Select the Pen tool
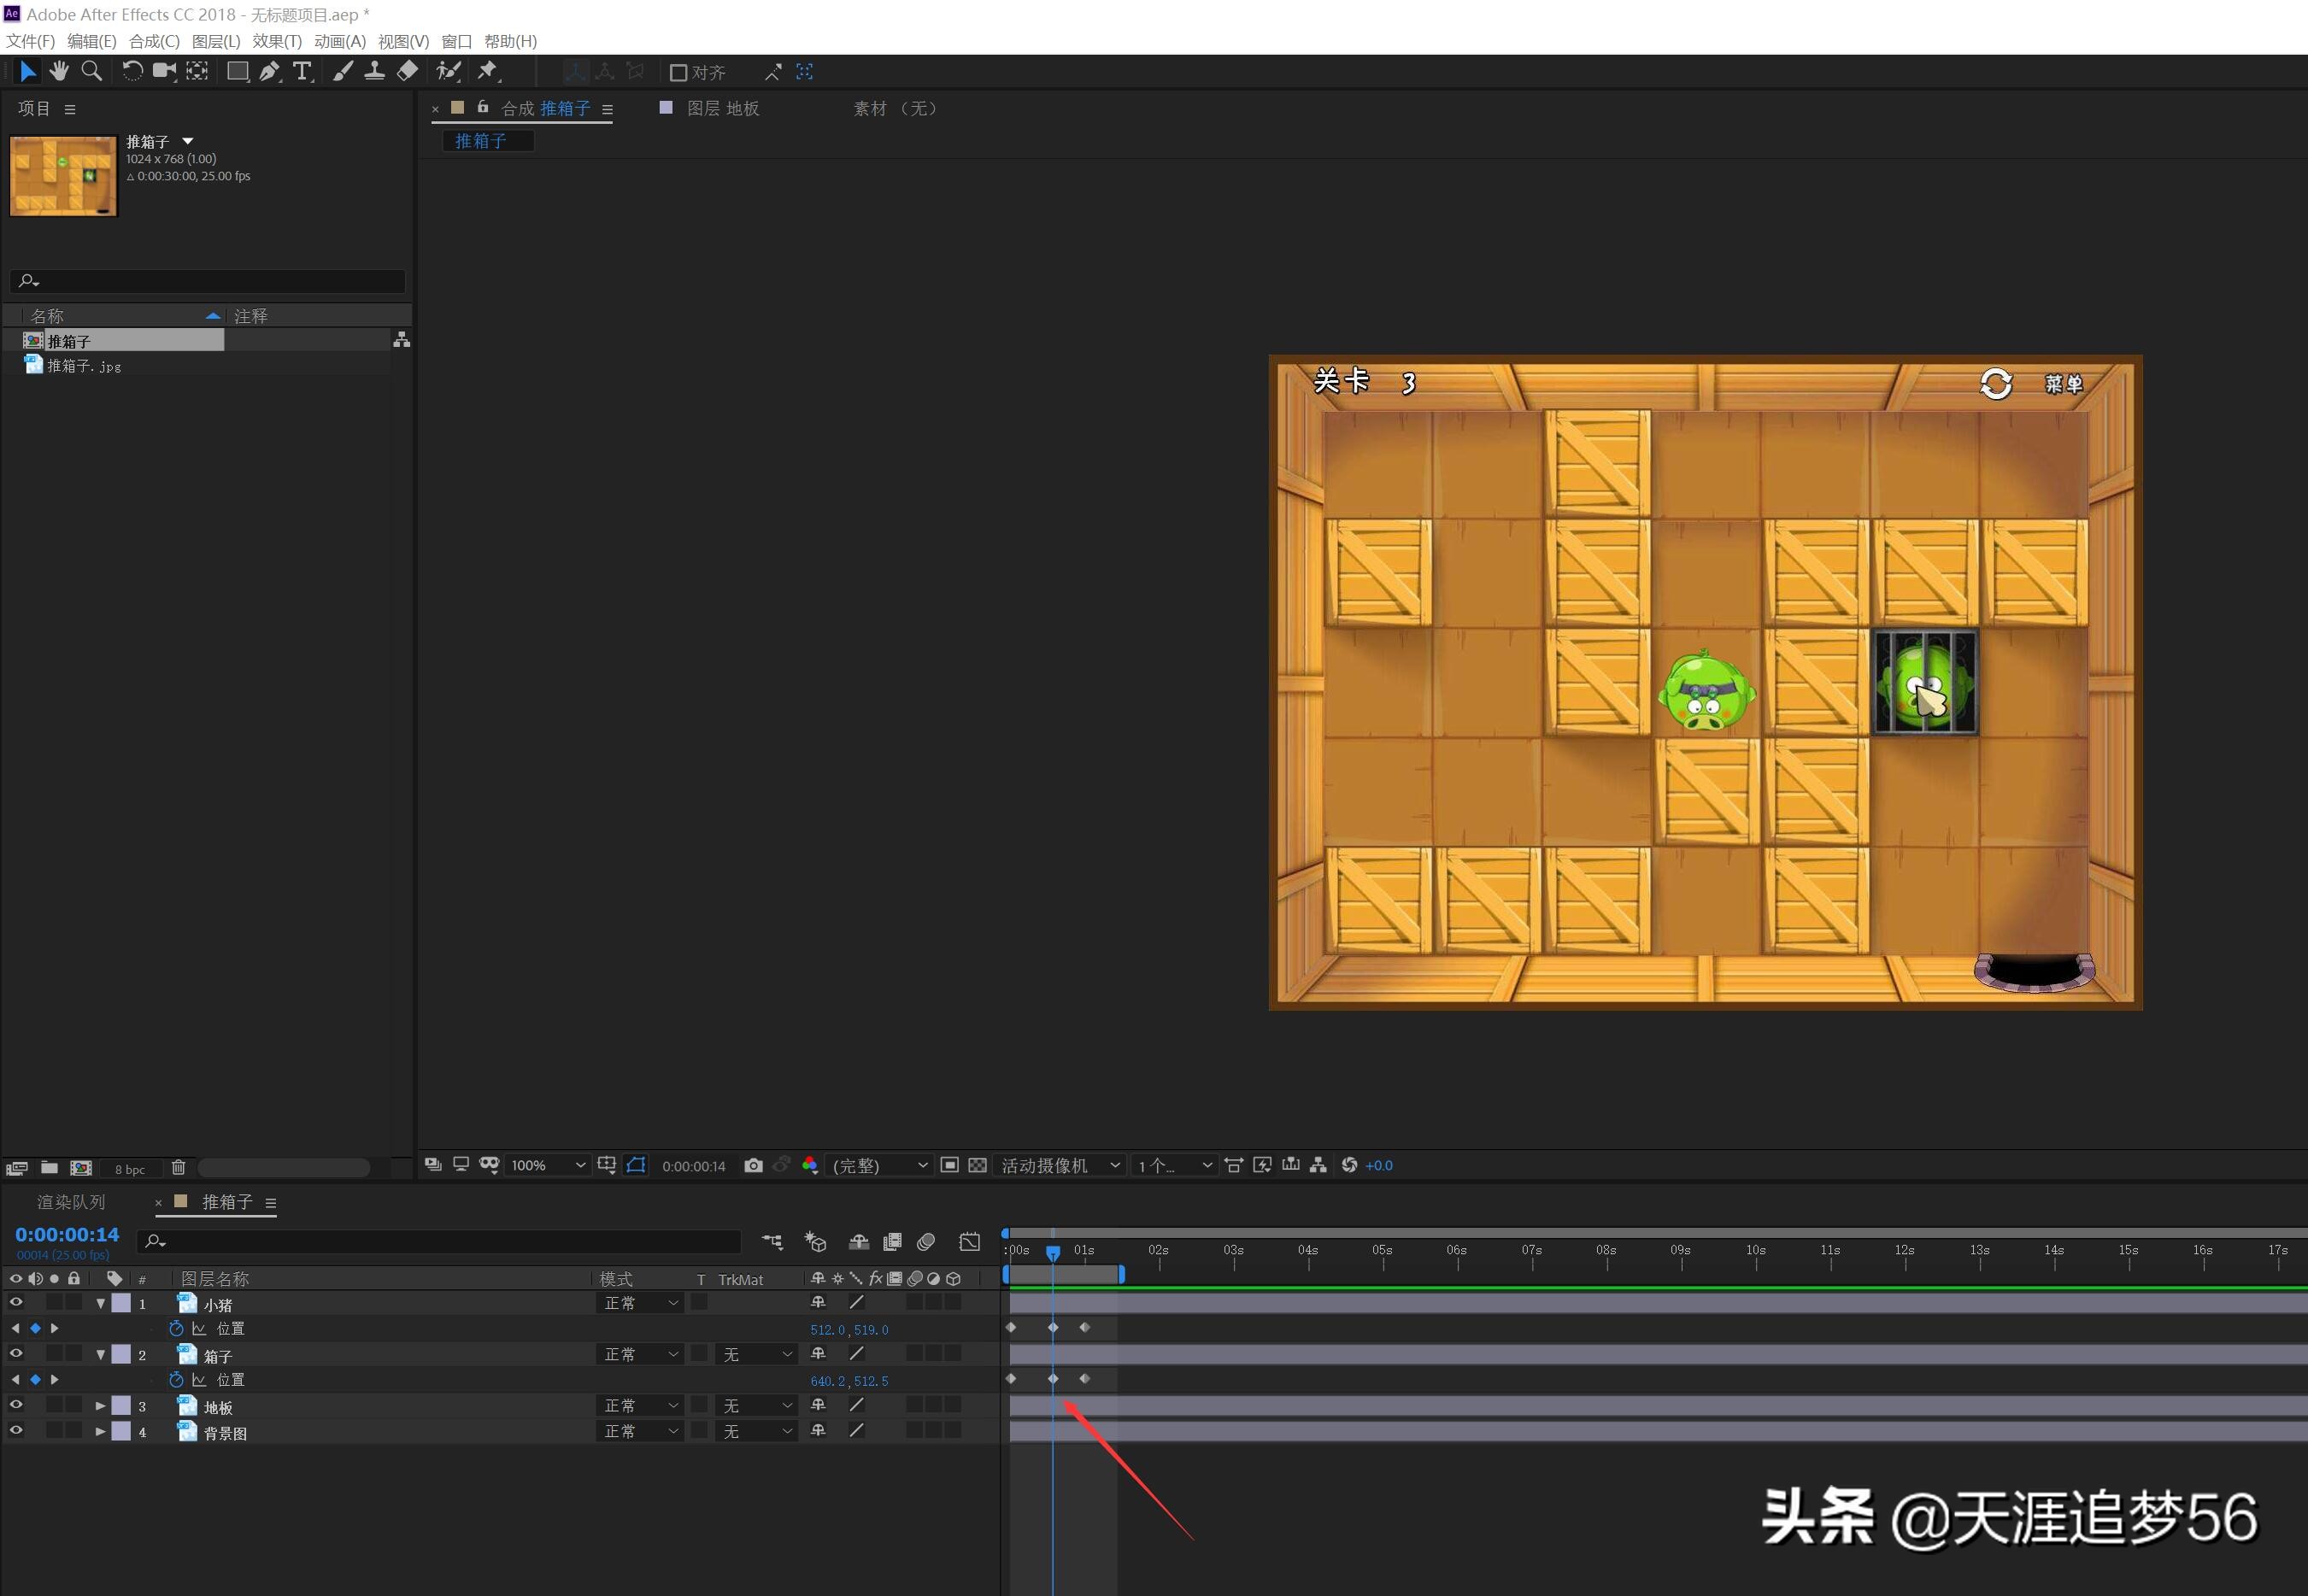2308x1596 pixels. (269, 71)
